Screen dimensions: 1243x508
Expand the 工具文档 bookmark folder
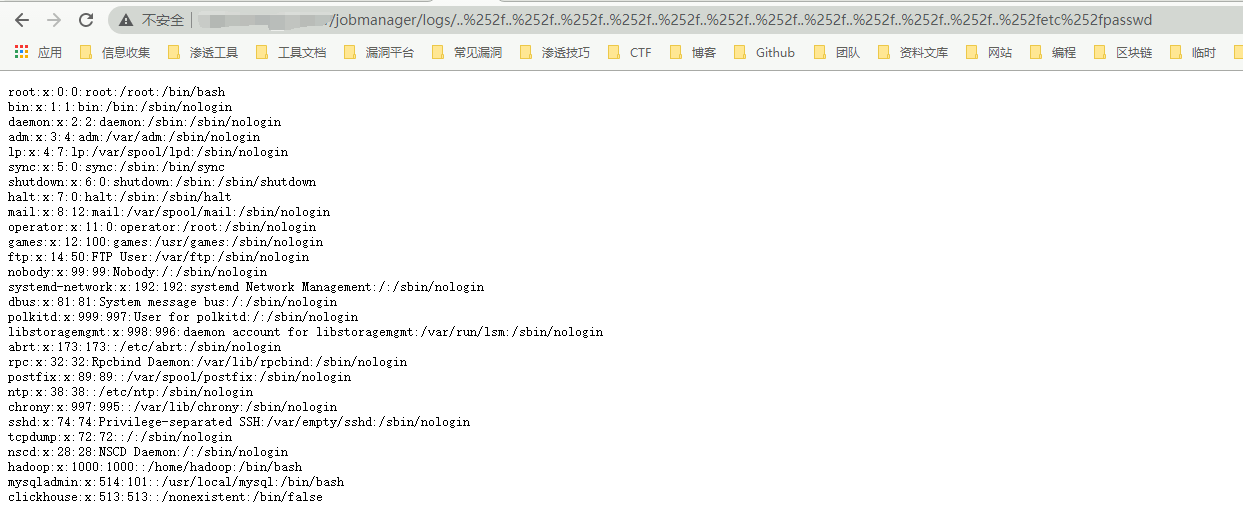[291, 52]
